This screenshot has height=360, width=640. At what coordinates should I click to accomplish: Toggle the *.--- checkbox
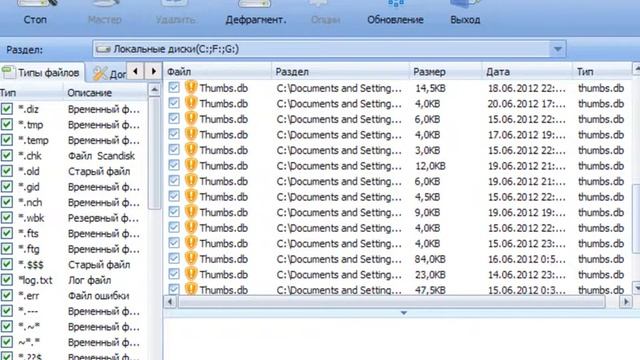tap(7, 311)
